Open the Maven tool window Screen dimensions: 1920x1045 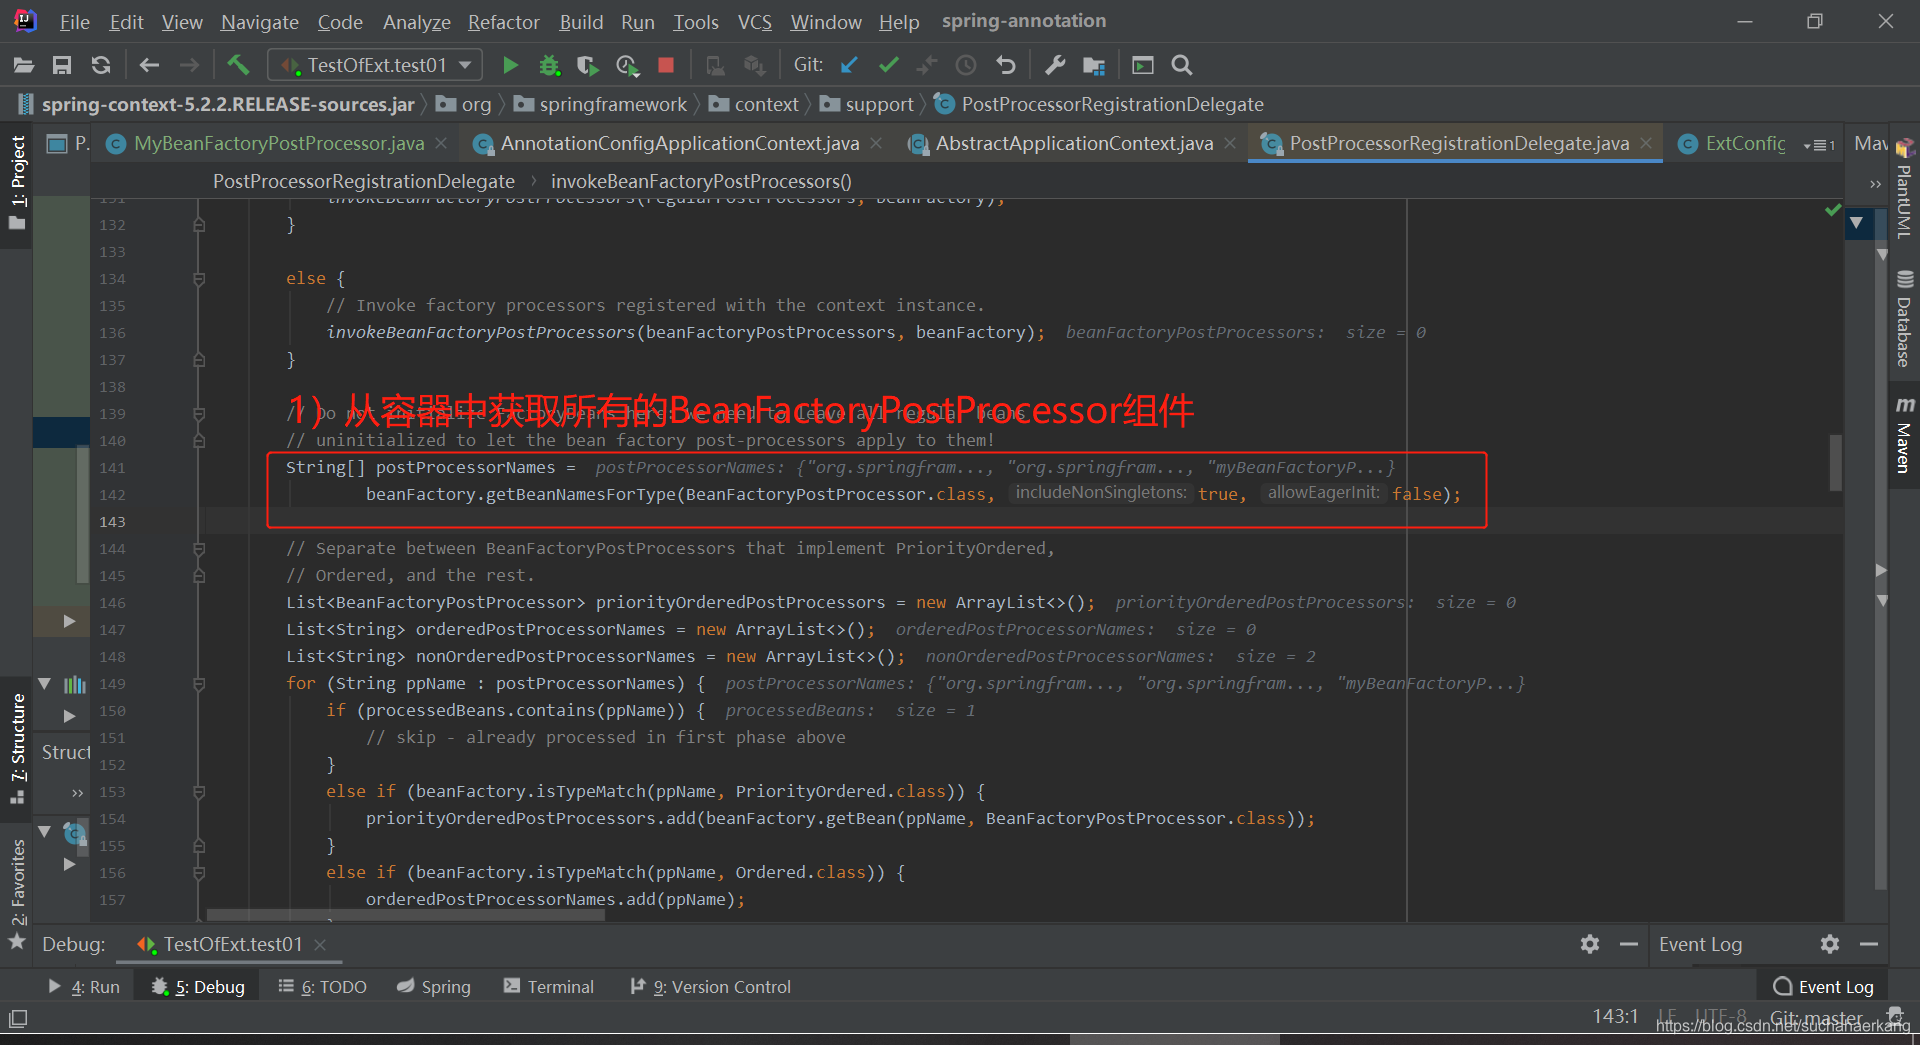point(1904,435)
